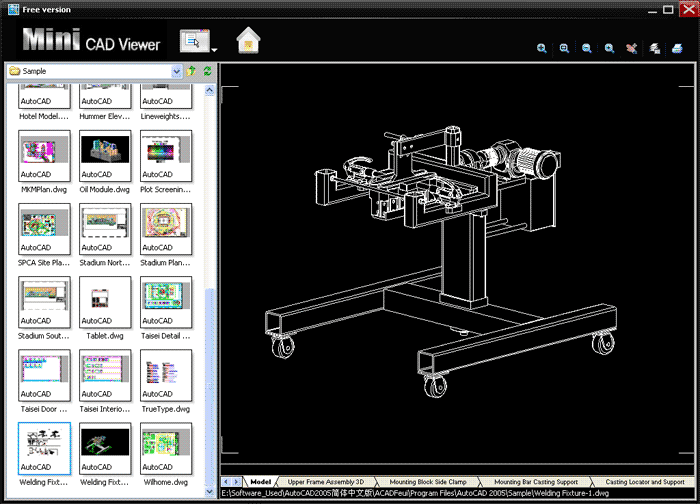Image resolution: width=700 pixels, height=504 pixels.
Task: Click the green refresh folder icon
Action: point(207,71)
